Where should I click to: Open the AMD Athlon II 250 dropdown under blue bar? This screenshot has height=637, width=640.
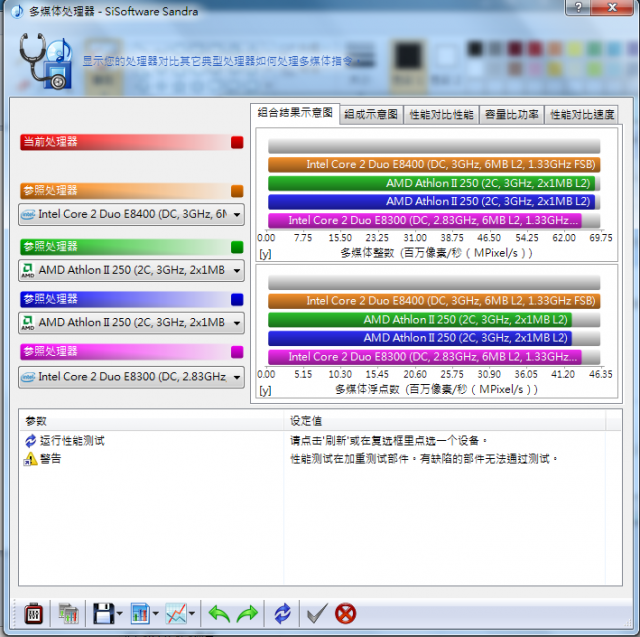click(131, 323)
